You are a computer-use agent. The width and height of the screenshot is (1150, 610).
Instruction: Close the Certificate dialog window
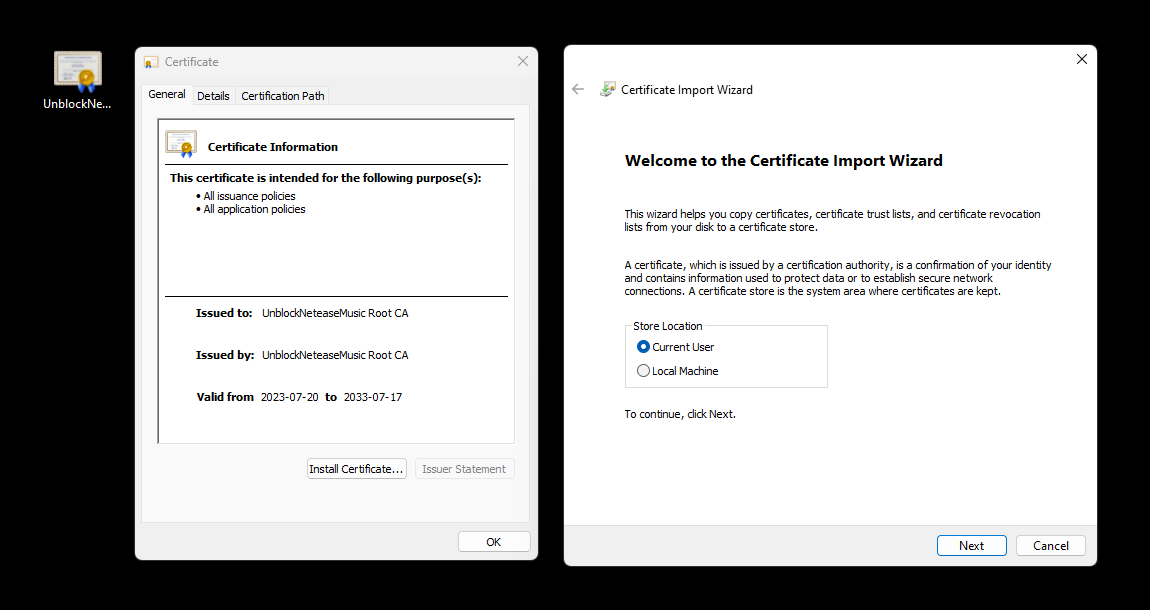pyautogui.click(x=523, y=62)
